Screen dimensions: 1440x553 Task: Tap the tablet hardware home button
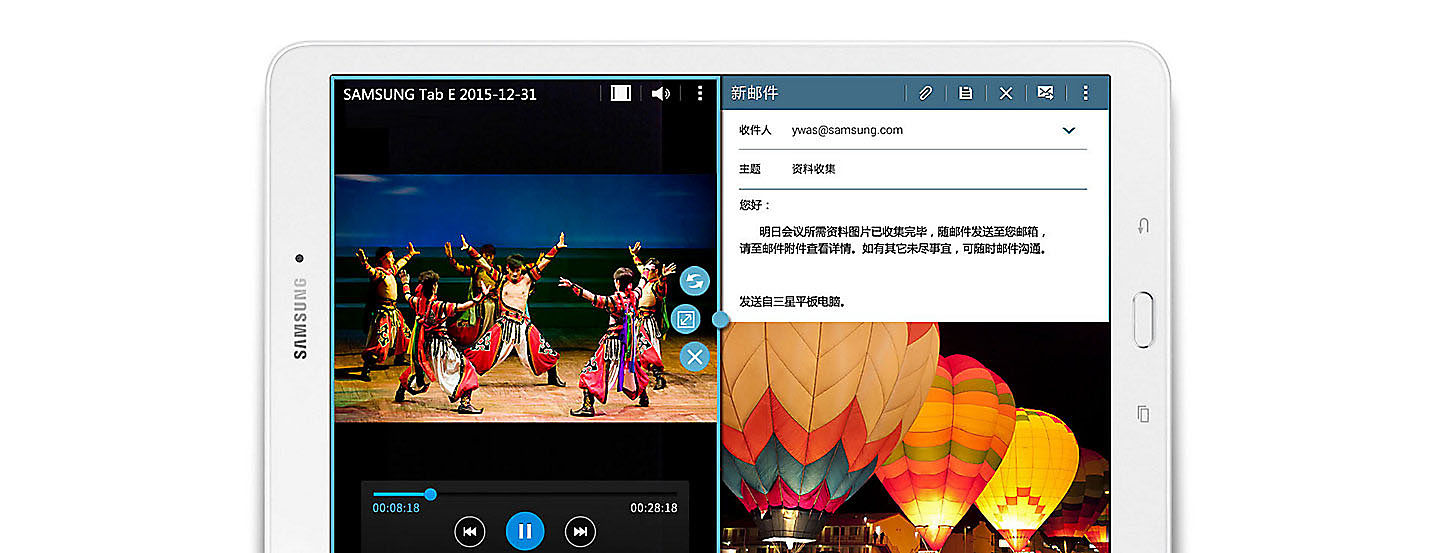[x=1144, y=320]
